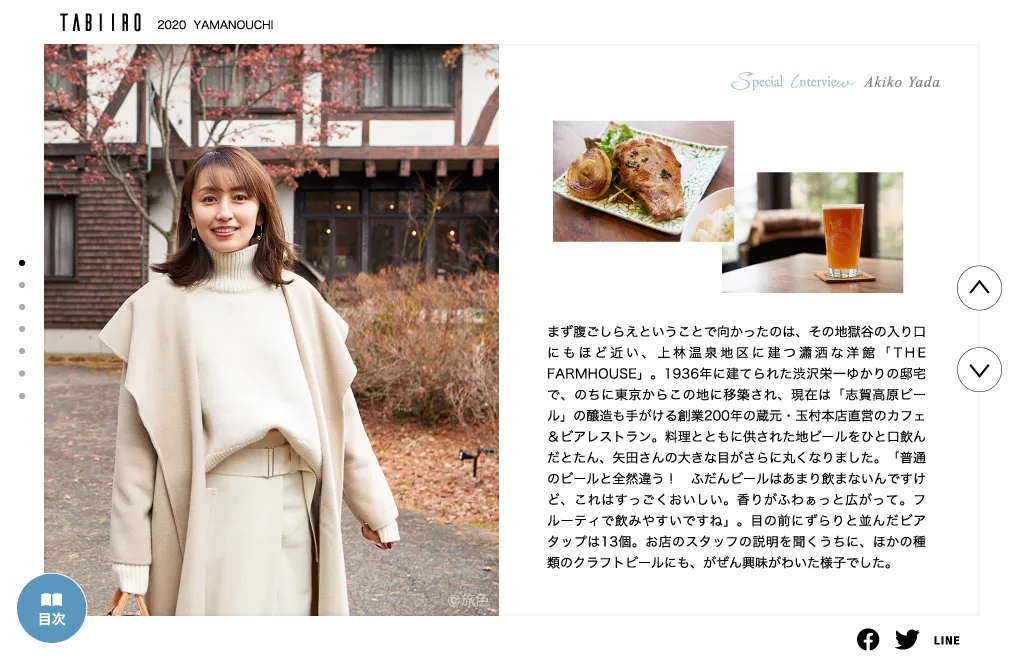1024x660 pixels.
Task: Jump to the last page indicator dot
Action: click(x=22, y=396)
